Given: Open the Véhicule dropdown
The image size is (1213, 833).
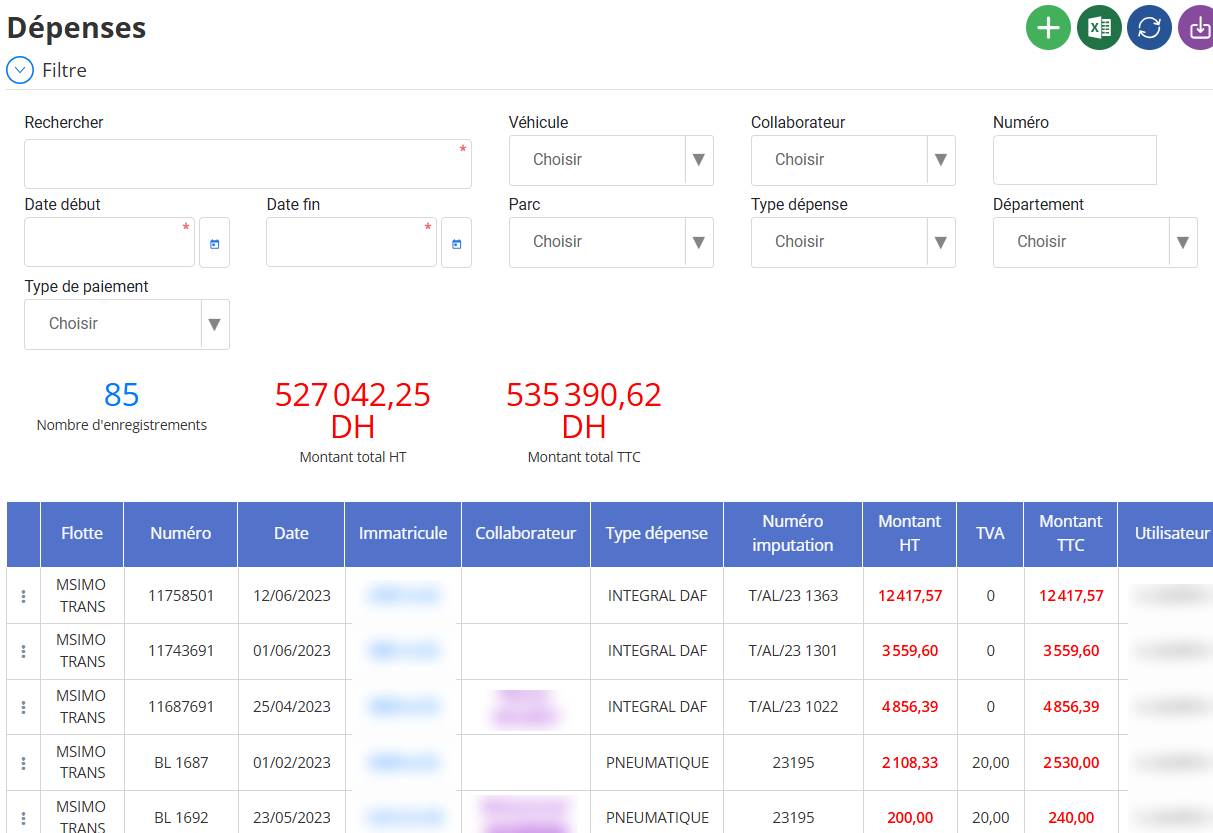Looking at the screenshot, I should click(611, 160).
